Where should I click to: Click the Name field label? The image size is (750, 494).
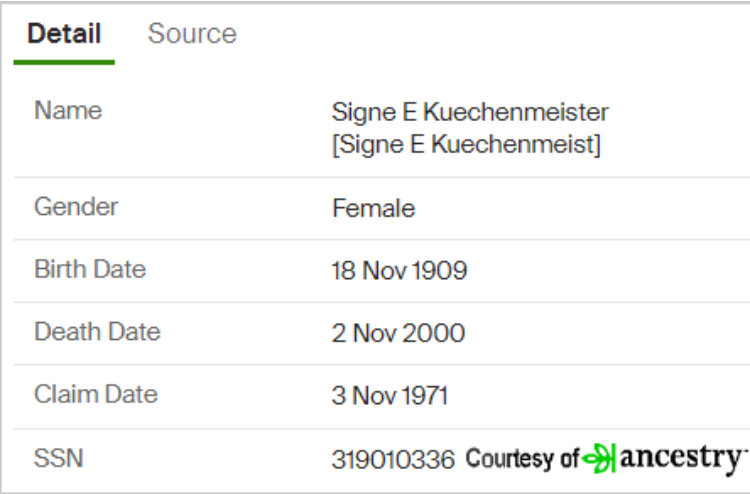(x=68, y=110)
